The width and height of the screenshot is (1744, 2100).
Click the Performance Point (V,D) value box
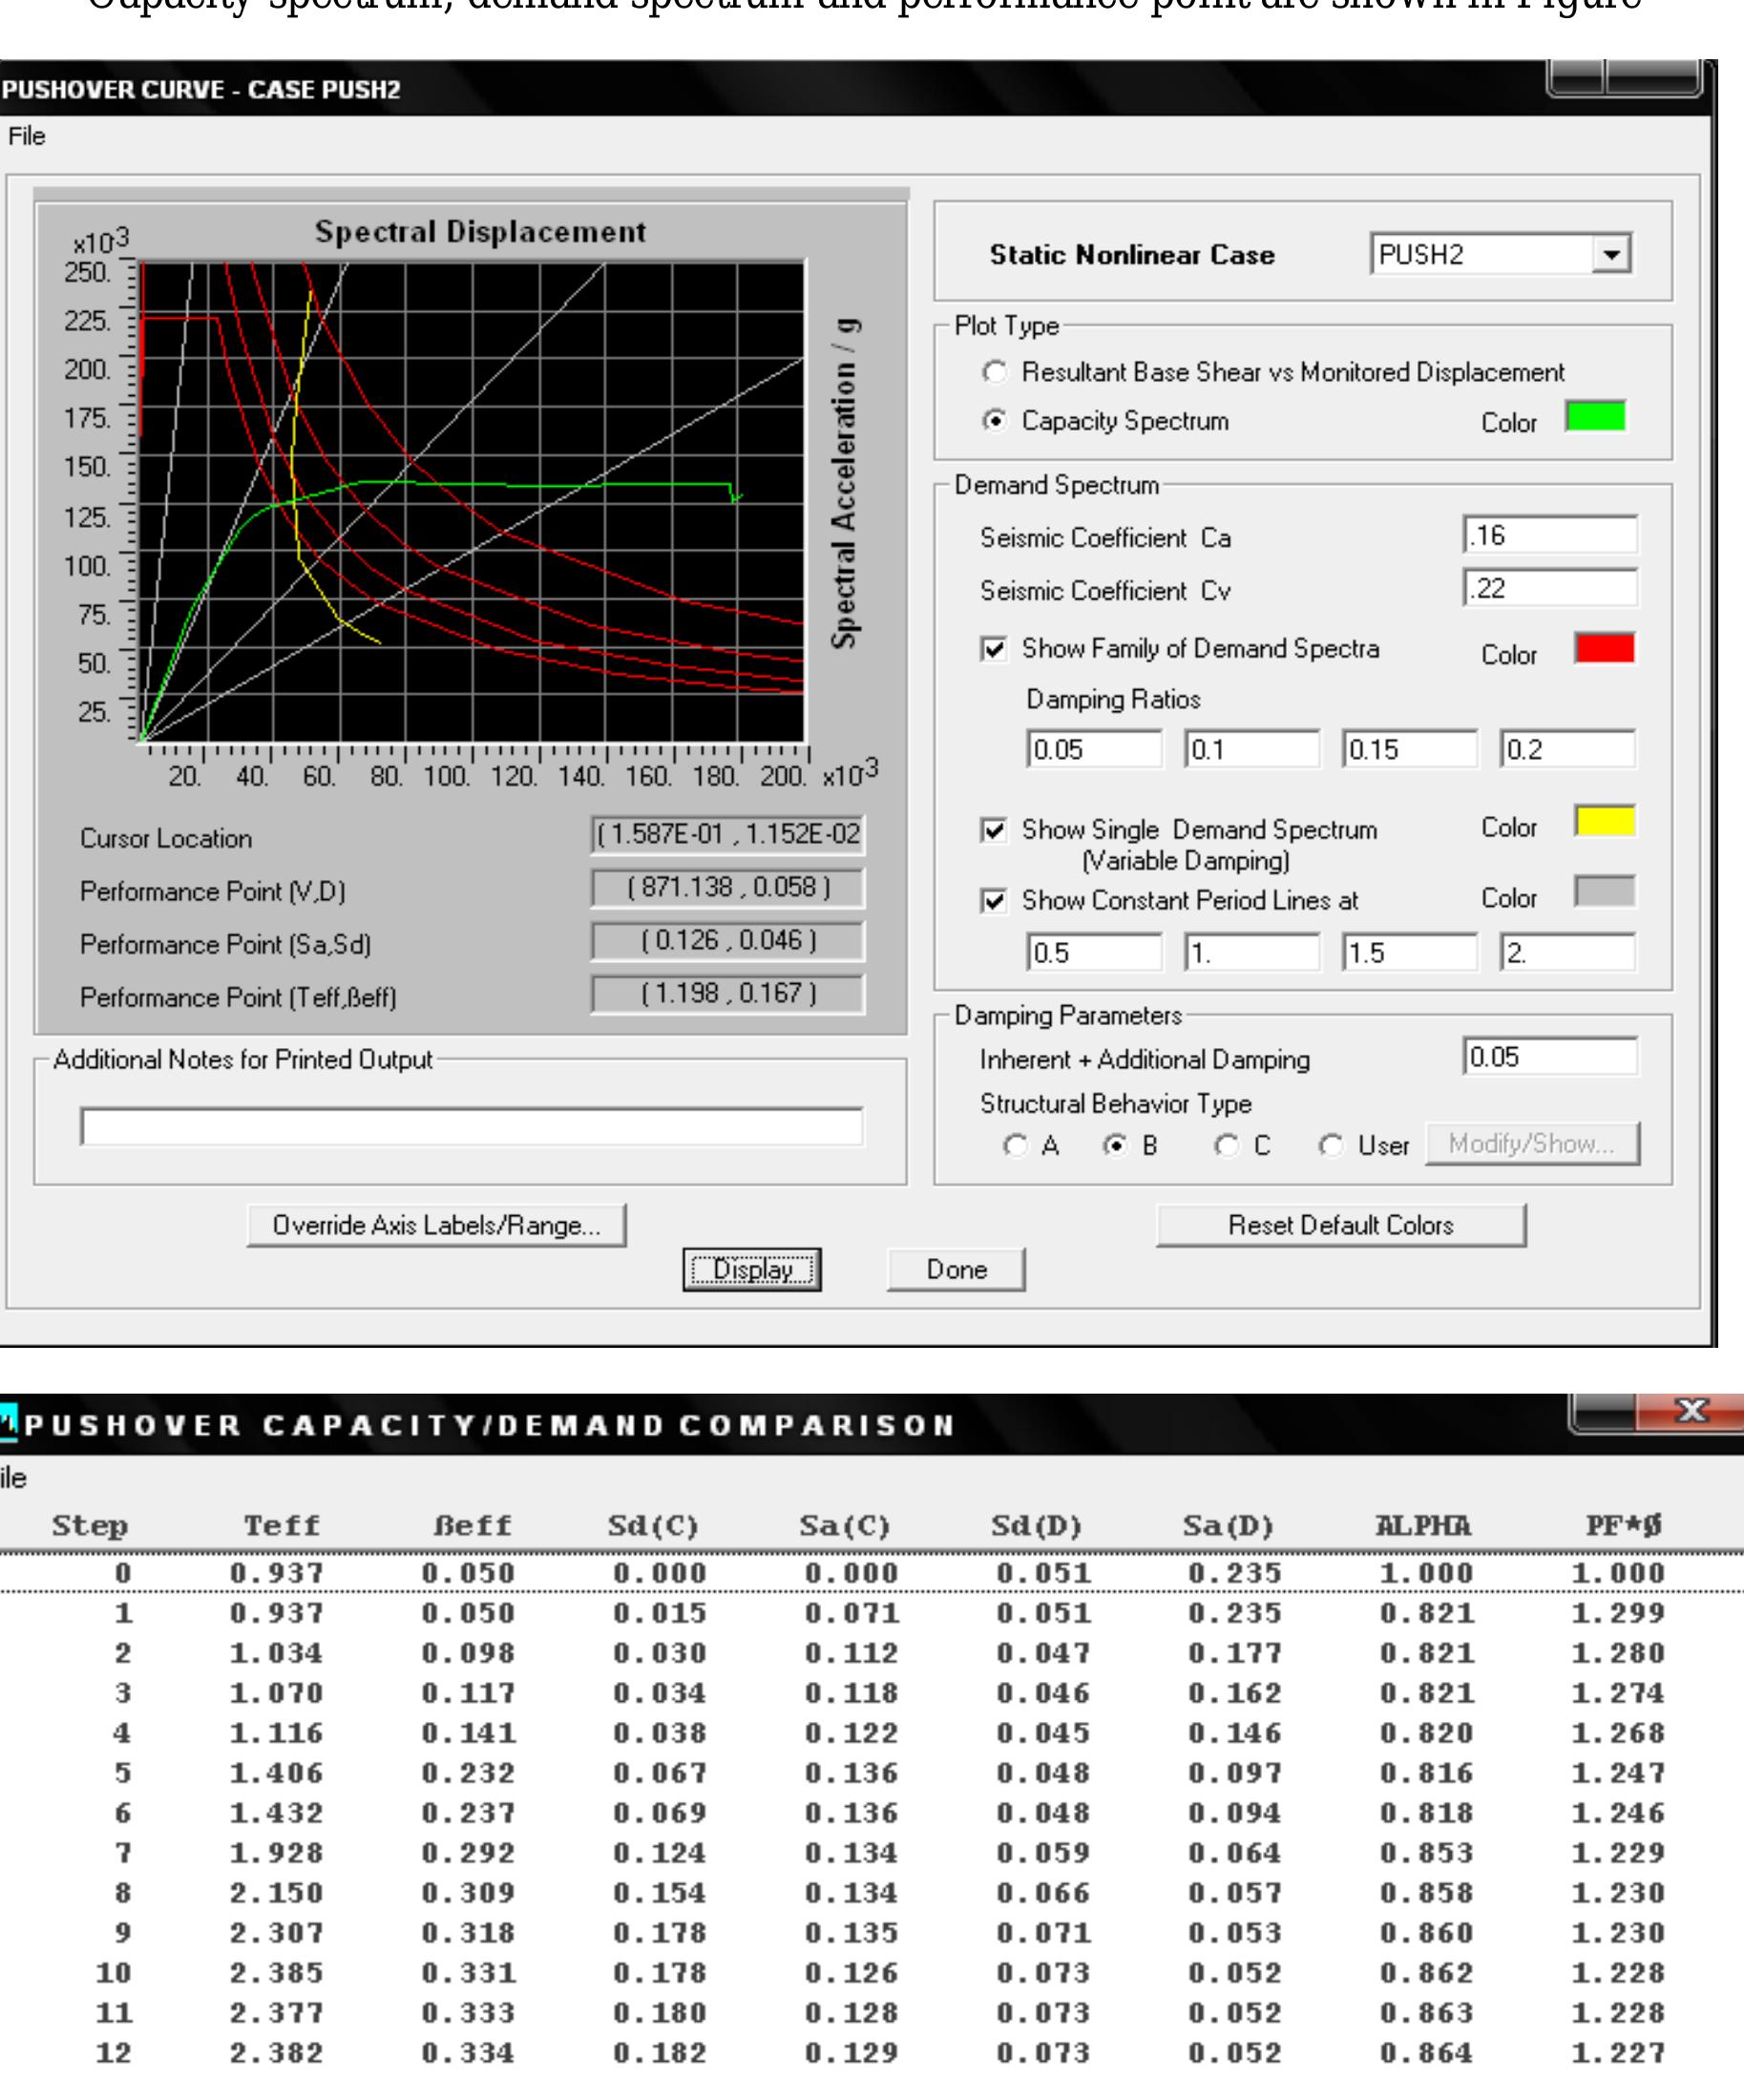click(728, 887)
